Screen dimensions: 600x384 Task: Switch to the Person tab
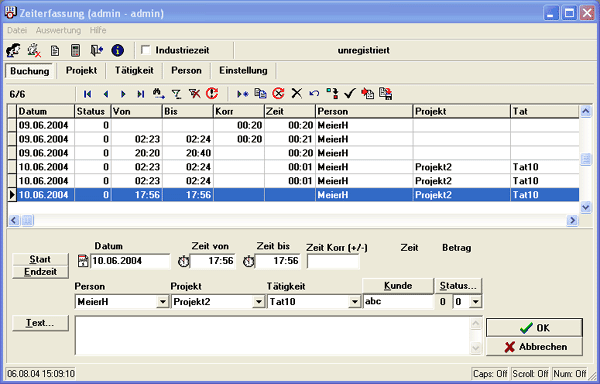coord(186,70)
